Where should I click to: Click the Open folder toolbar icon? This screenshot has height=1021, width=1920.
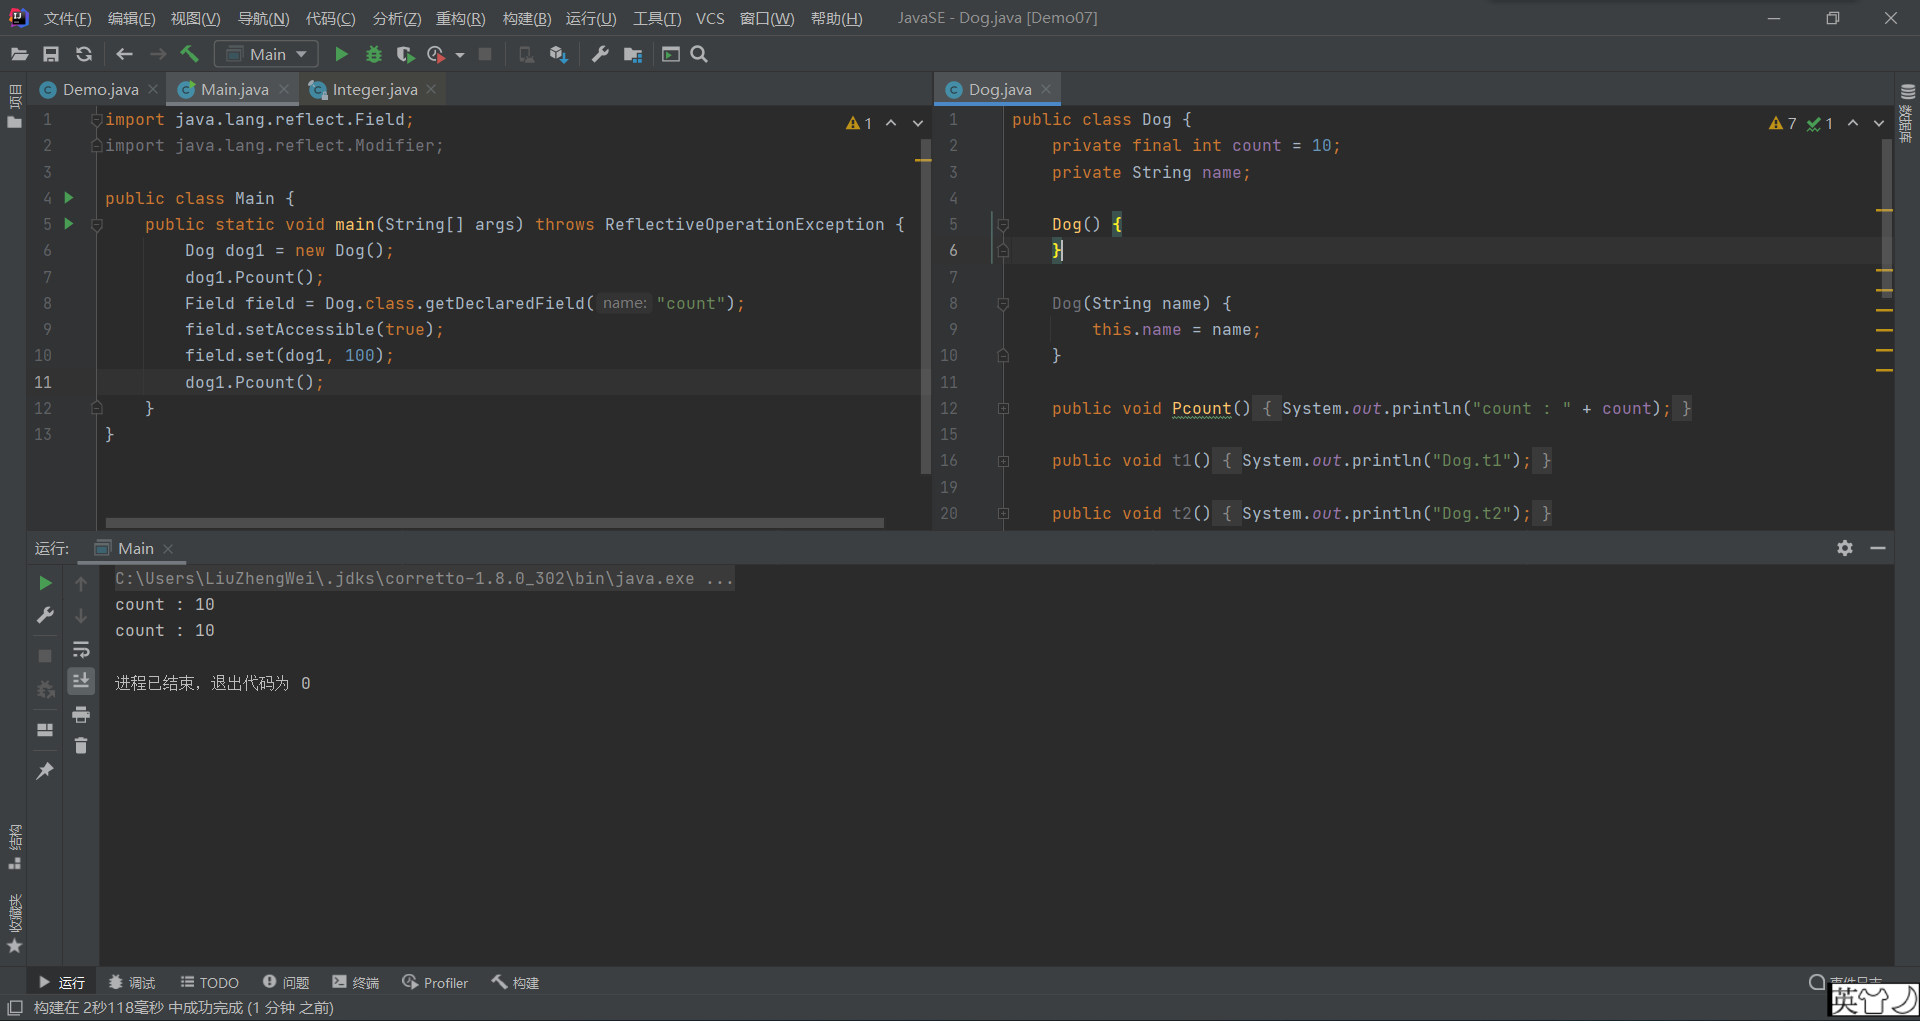click(19, 54)
